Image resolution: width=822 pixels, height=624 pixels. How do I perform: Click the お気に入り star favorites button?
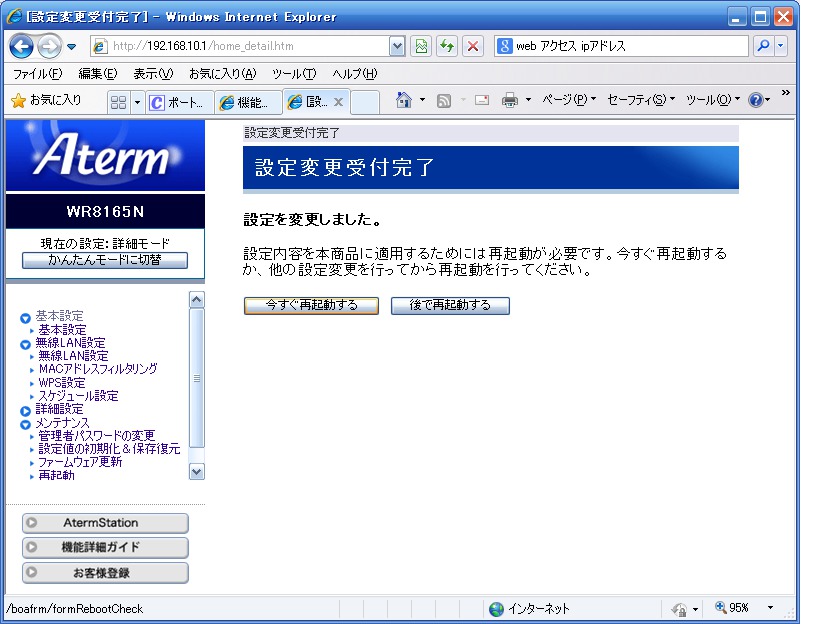46,100
